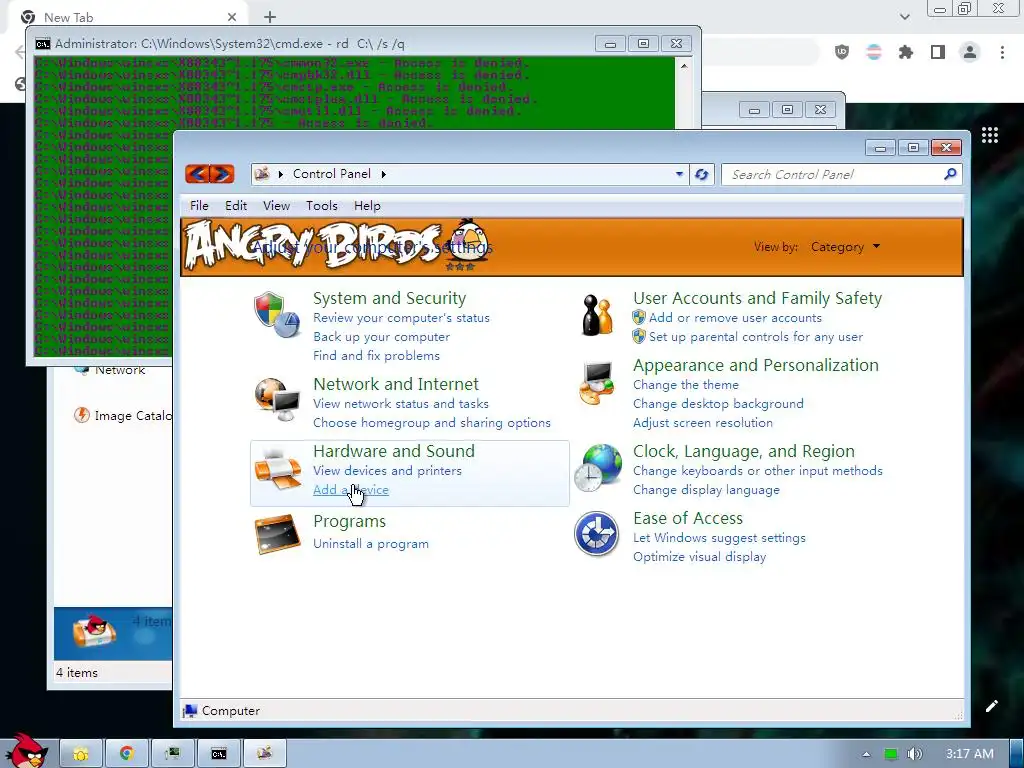Open the Chrome profile avatar icon

click(x=970, y=52)
